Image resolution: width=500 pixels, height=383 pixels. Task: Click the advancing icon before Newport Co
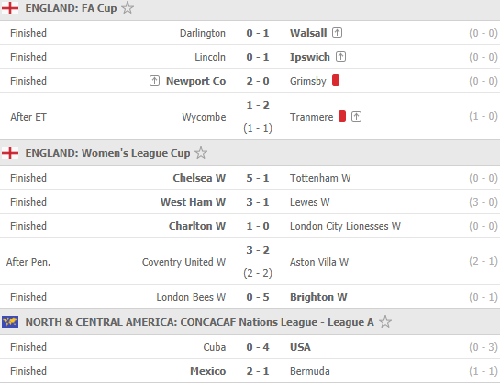point(155,80)
